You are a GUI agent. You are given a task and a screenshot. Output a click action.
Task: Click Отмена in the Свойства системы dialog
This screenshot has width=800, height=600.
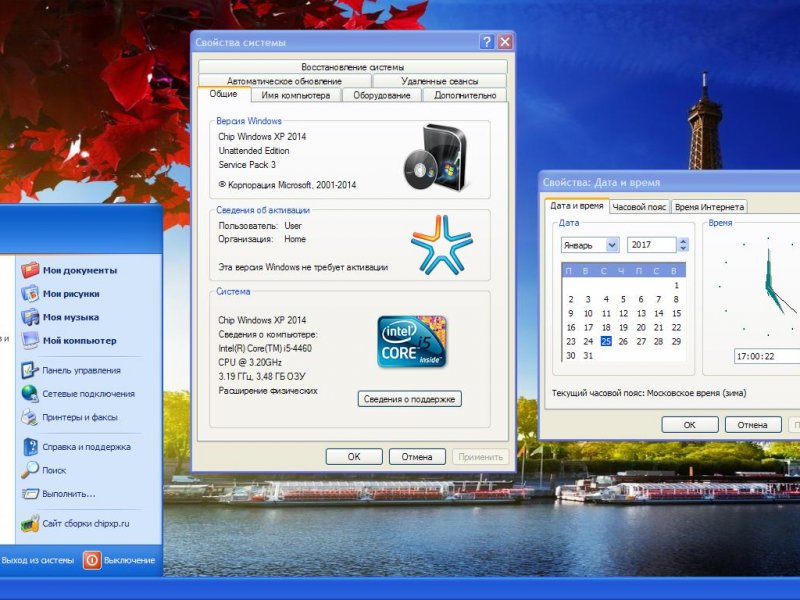417,457
